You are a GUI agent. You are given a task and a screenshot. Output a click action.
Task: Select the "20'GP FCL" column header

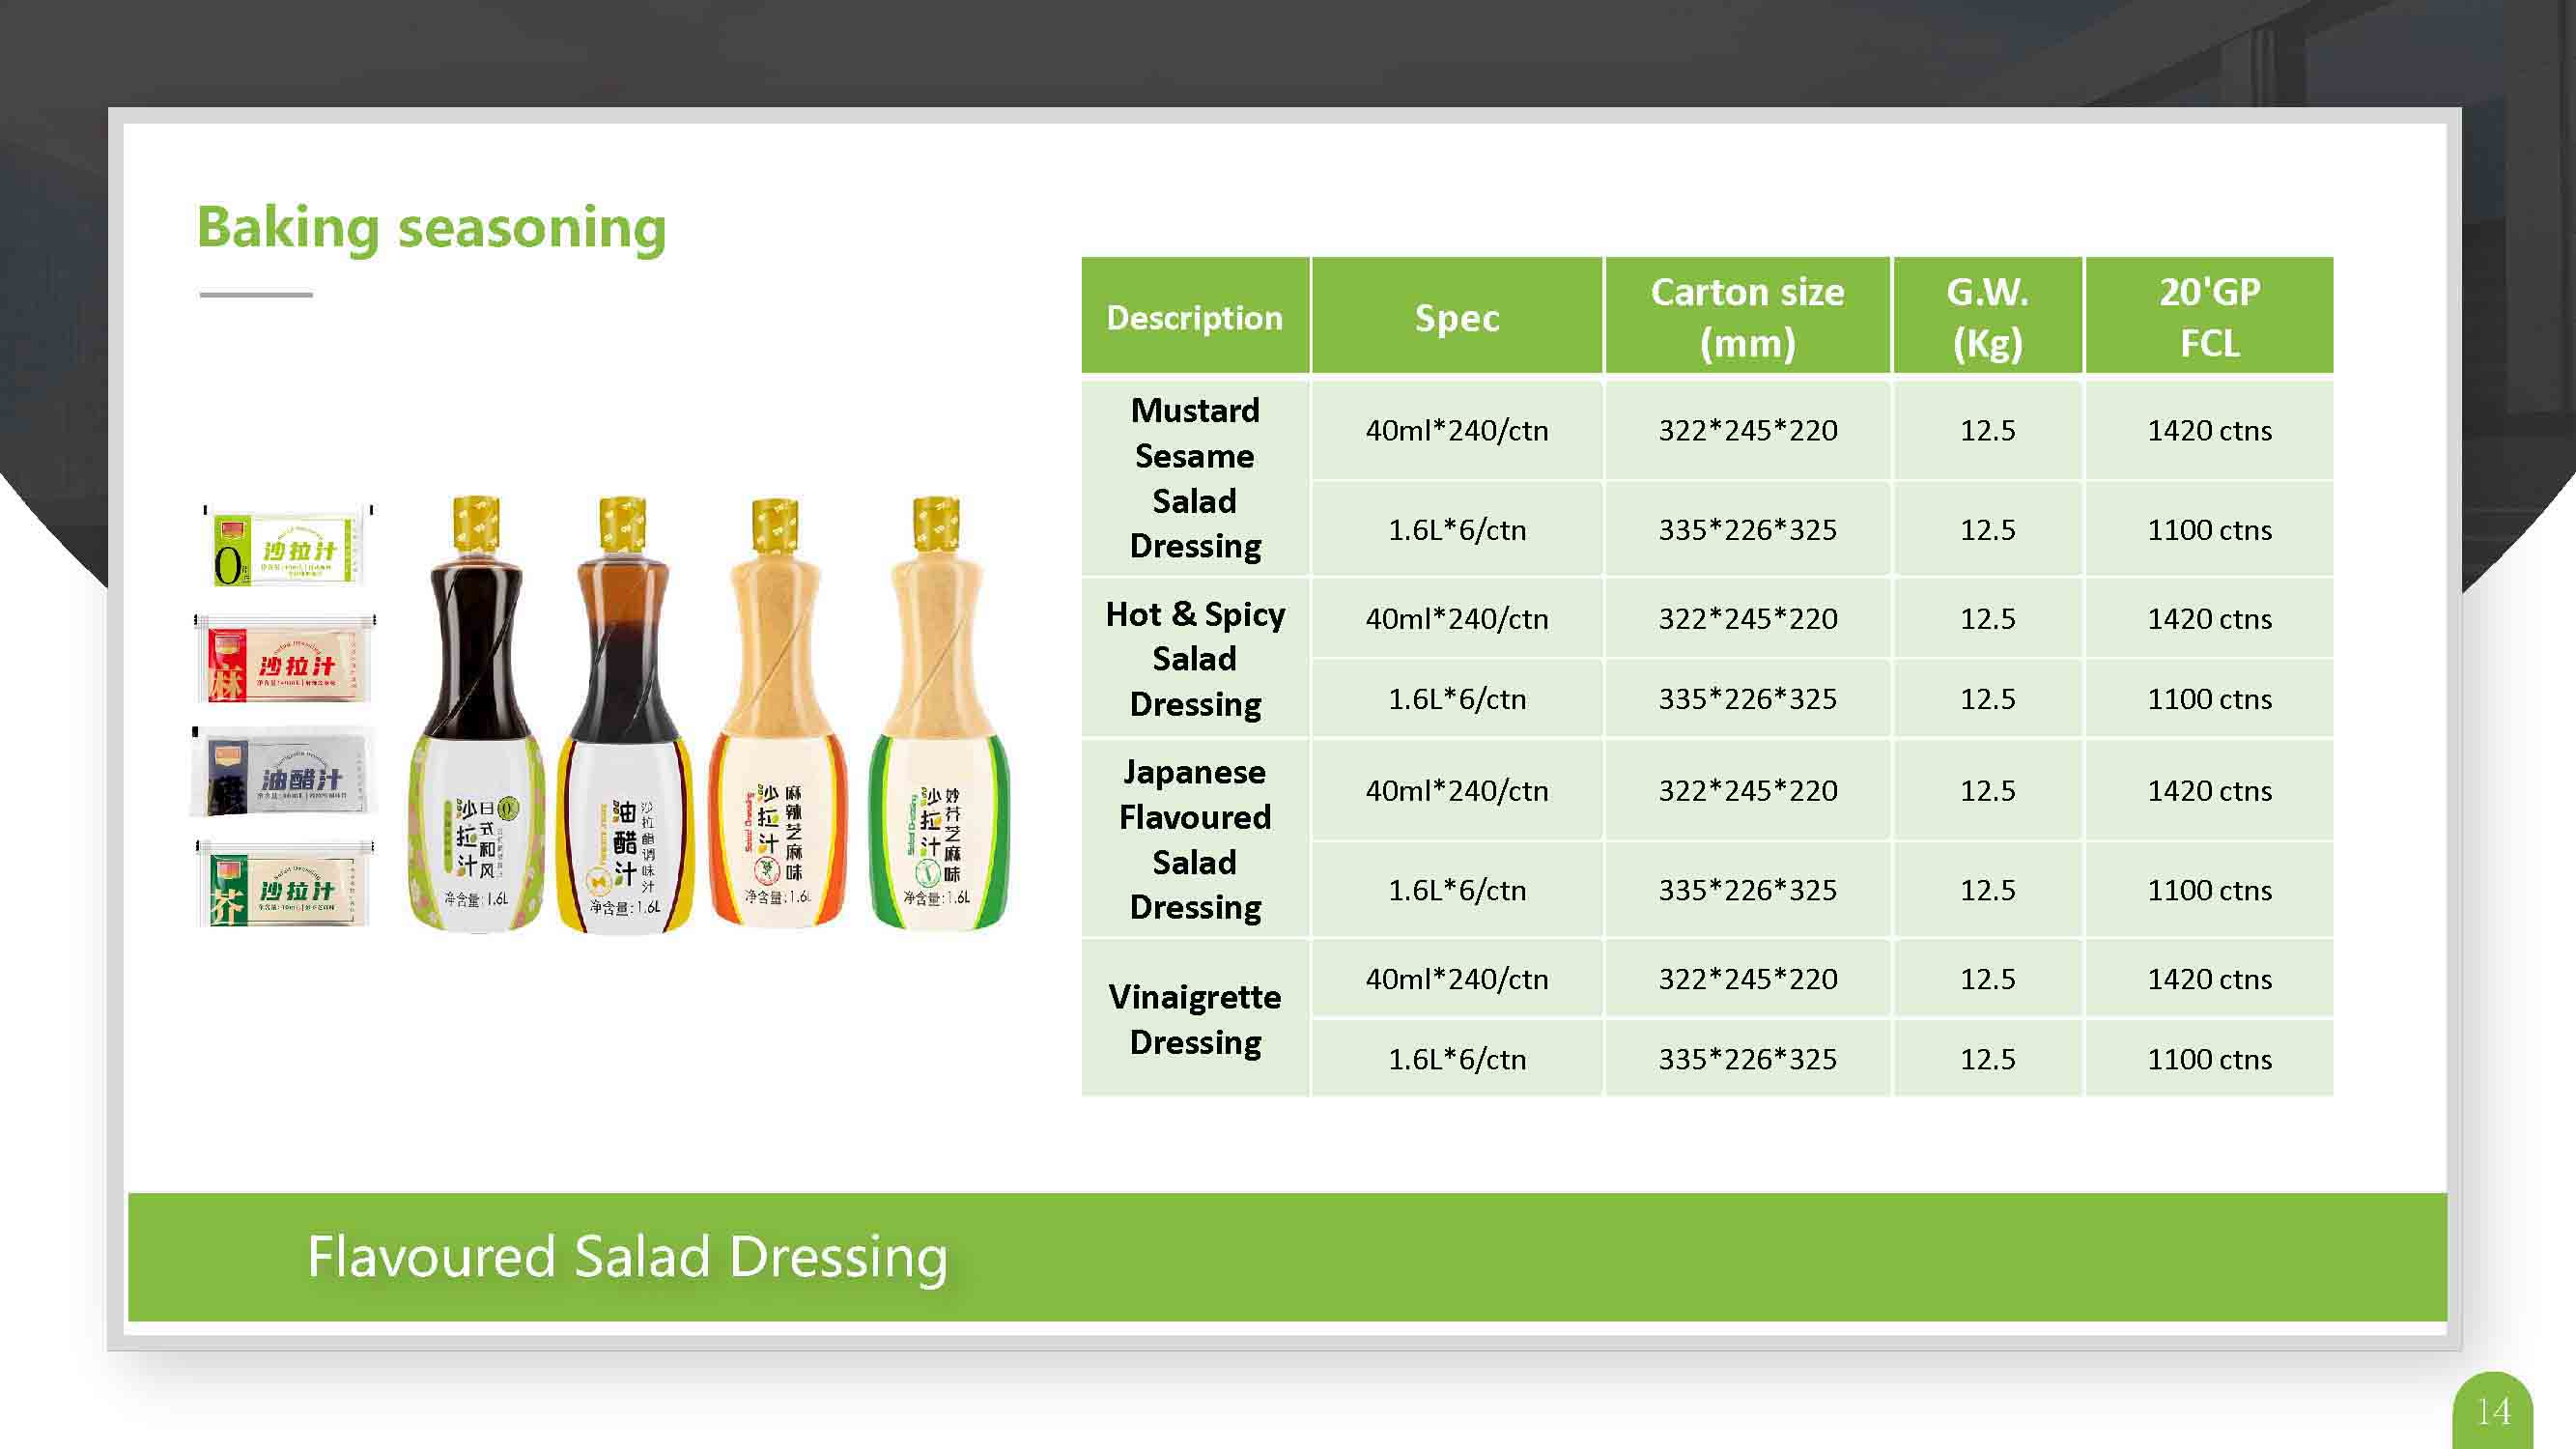click(2210, 317)
